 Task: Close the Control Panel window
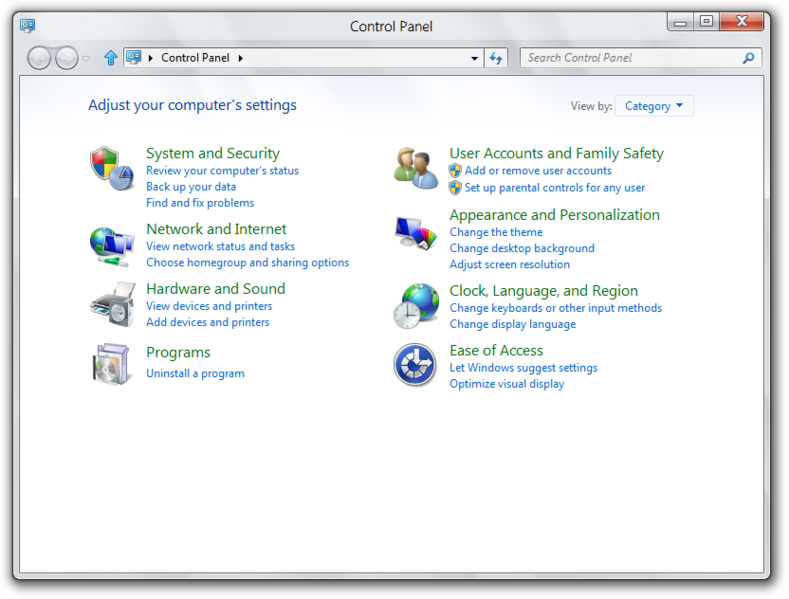742,22
